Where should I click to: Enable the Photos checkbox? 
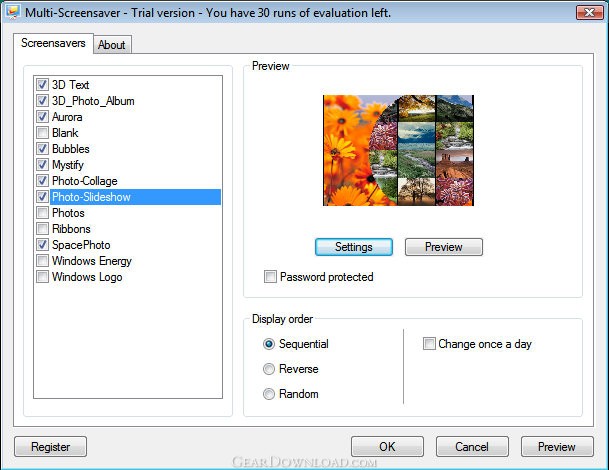pyautogui.click(x=42, y=212)
